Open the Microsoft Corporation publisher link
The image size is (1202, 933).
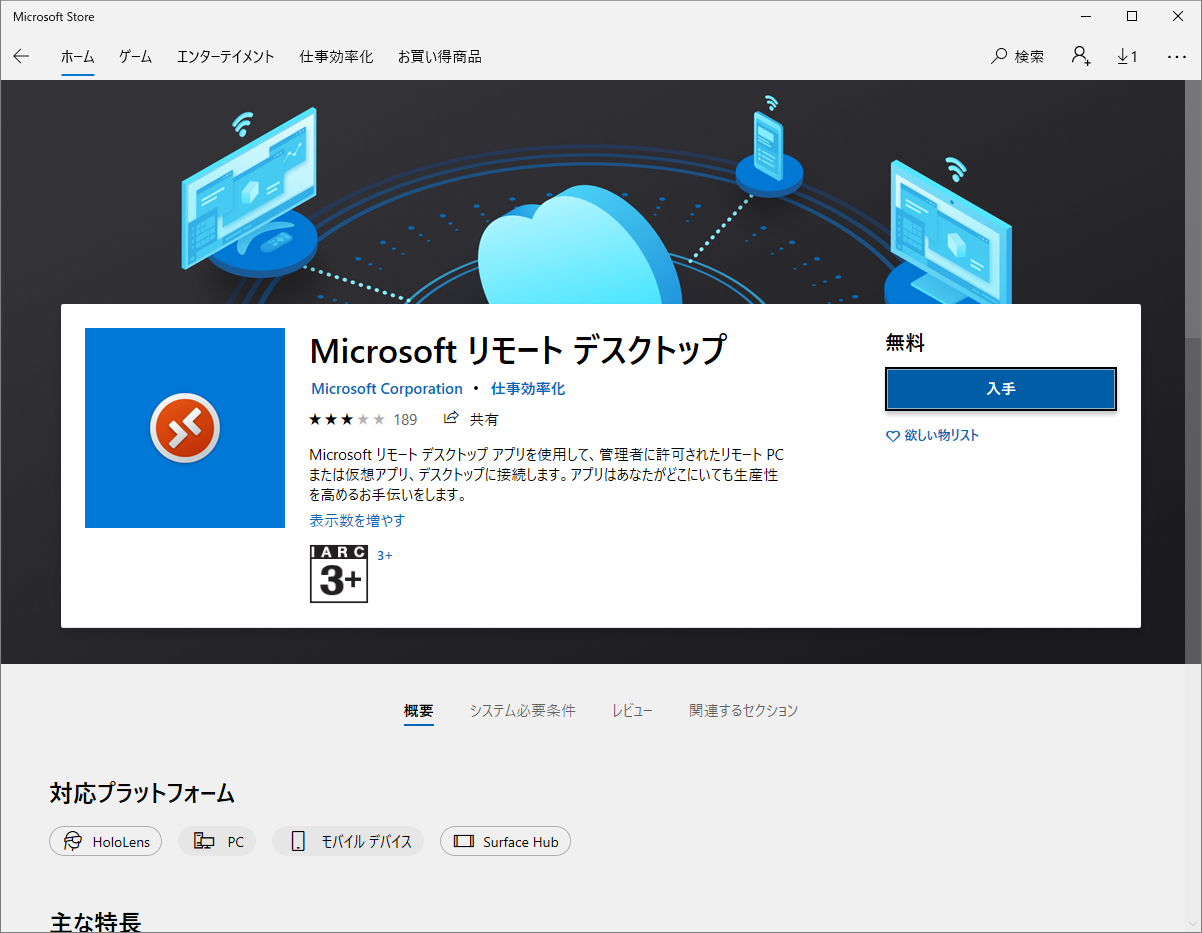tap(386, 389)
